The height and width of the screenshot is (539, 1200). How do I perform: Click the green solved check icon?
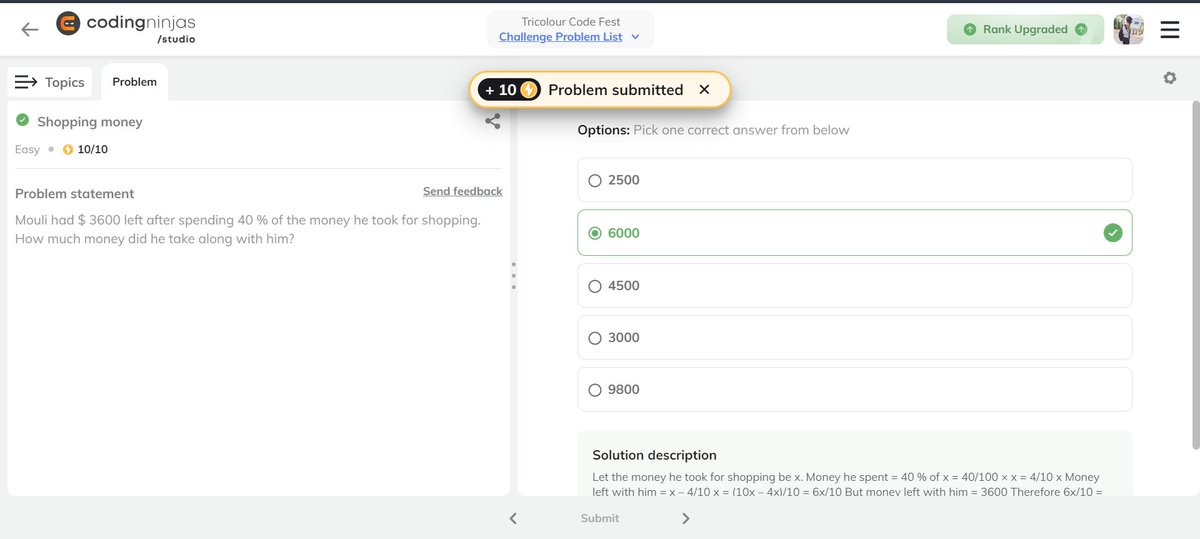tap(22, 120)
